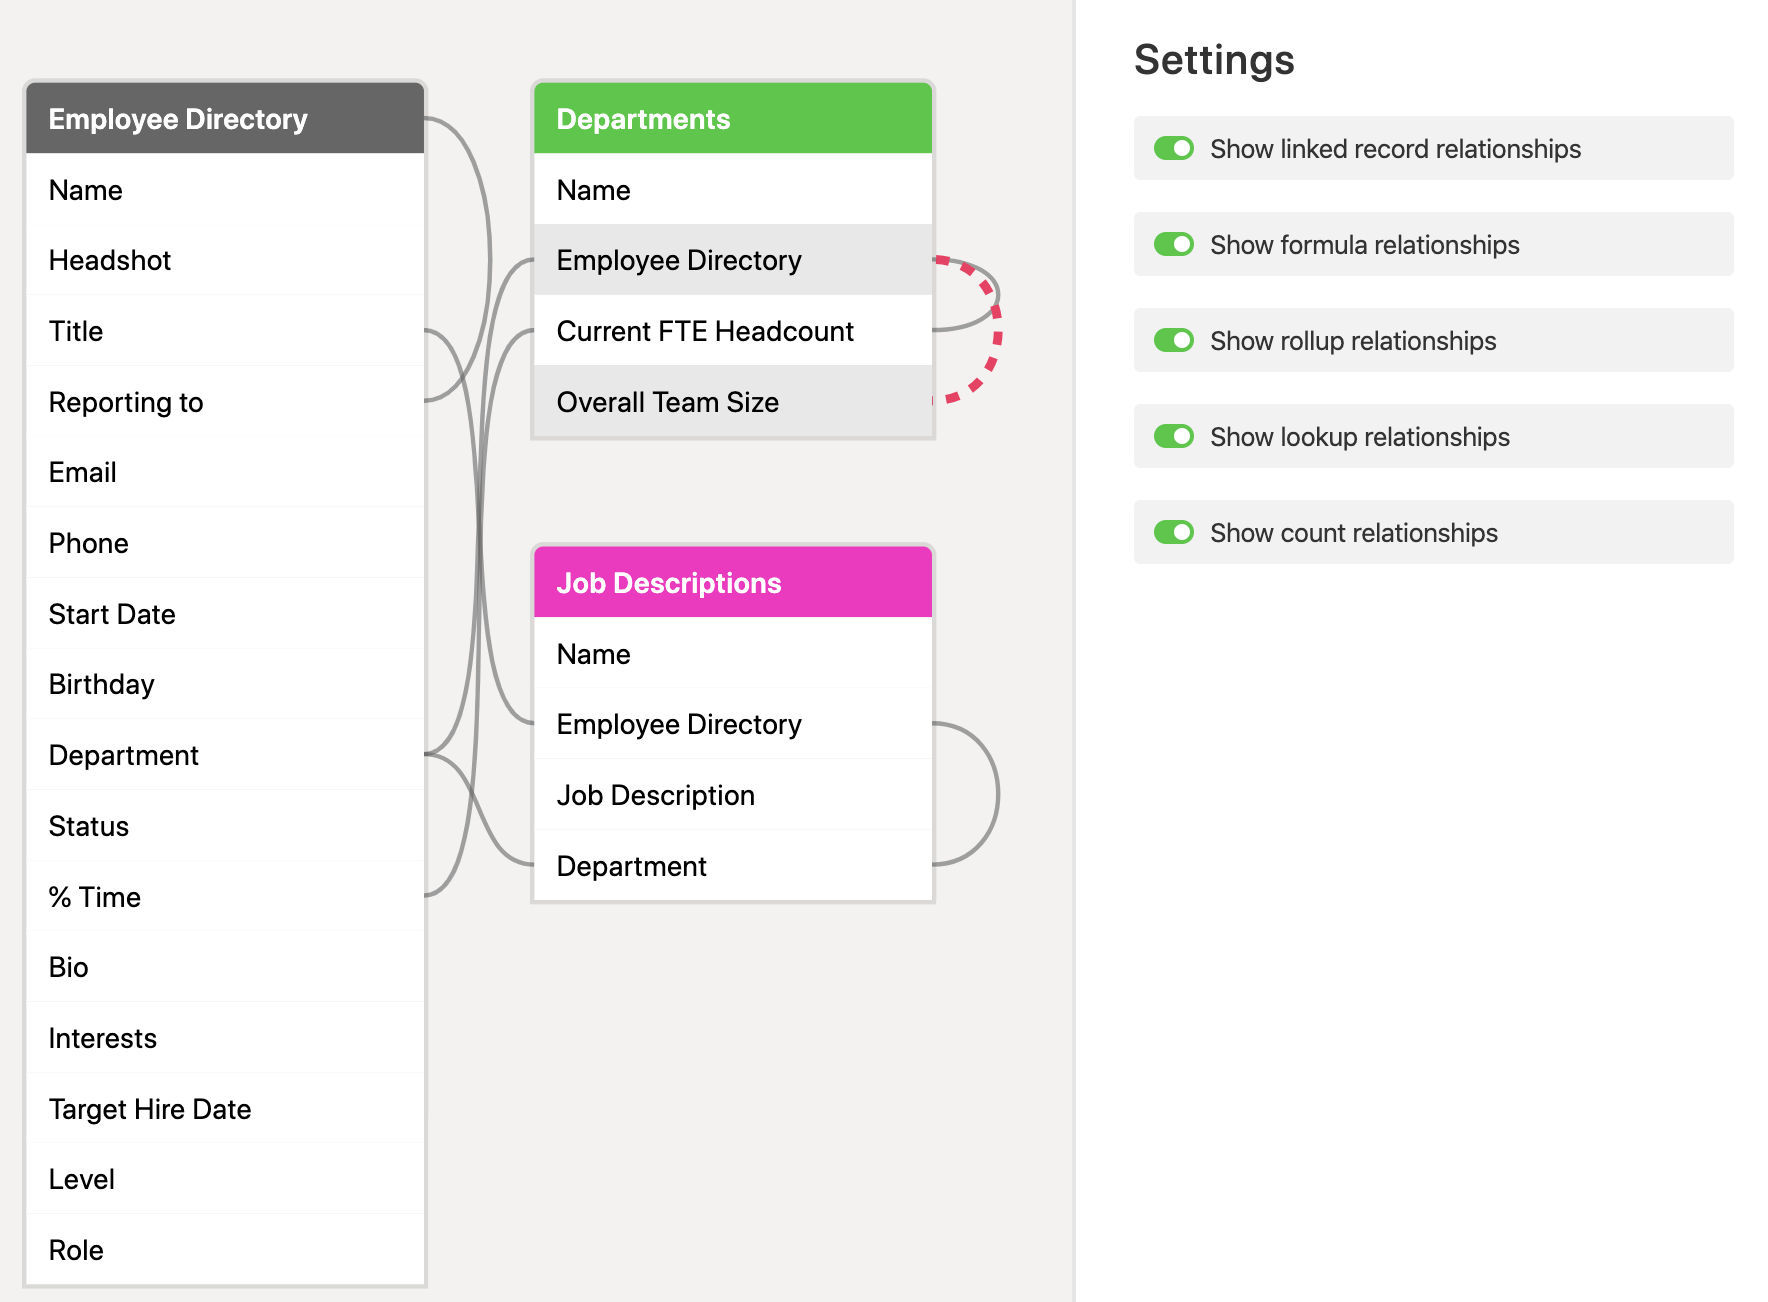The height and width of the screenshot is (1302, 1768).
Task: Select Employee Directory field in Job Descriptions
Action: click(733, 724)
